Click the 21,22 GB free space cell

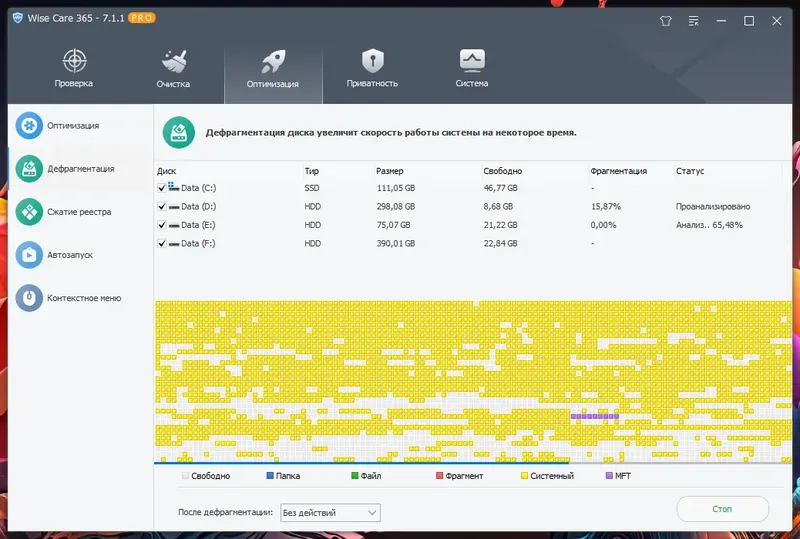(x=501, y=225)
